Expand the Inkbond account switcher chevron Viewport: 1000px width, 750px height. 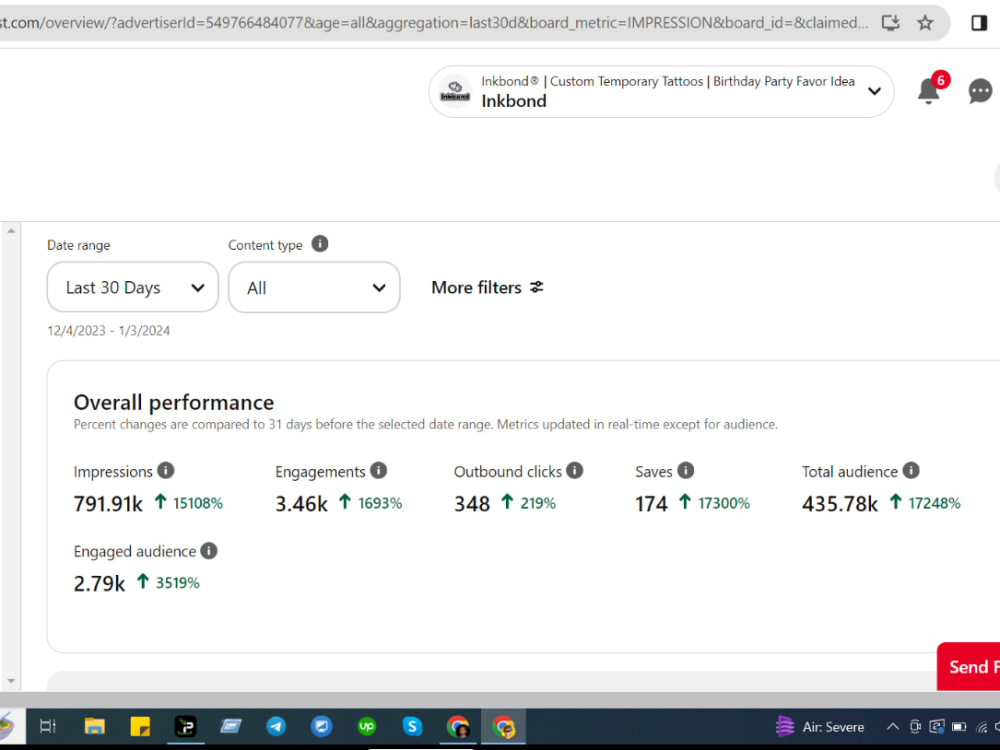point(874,91)
